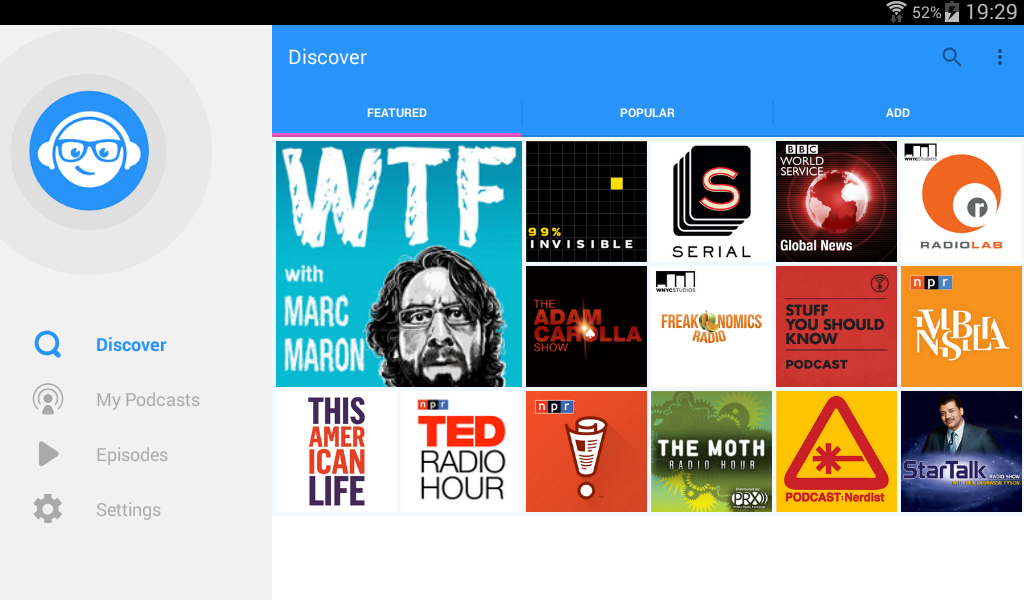Select the Discover magnifier icon in sidebar
The width and height of the screenshot is (1024, 600).
[48, 344]
